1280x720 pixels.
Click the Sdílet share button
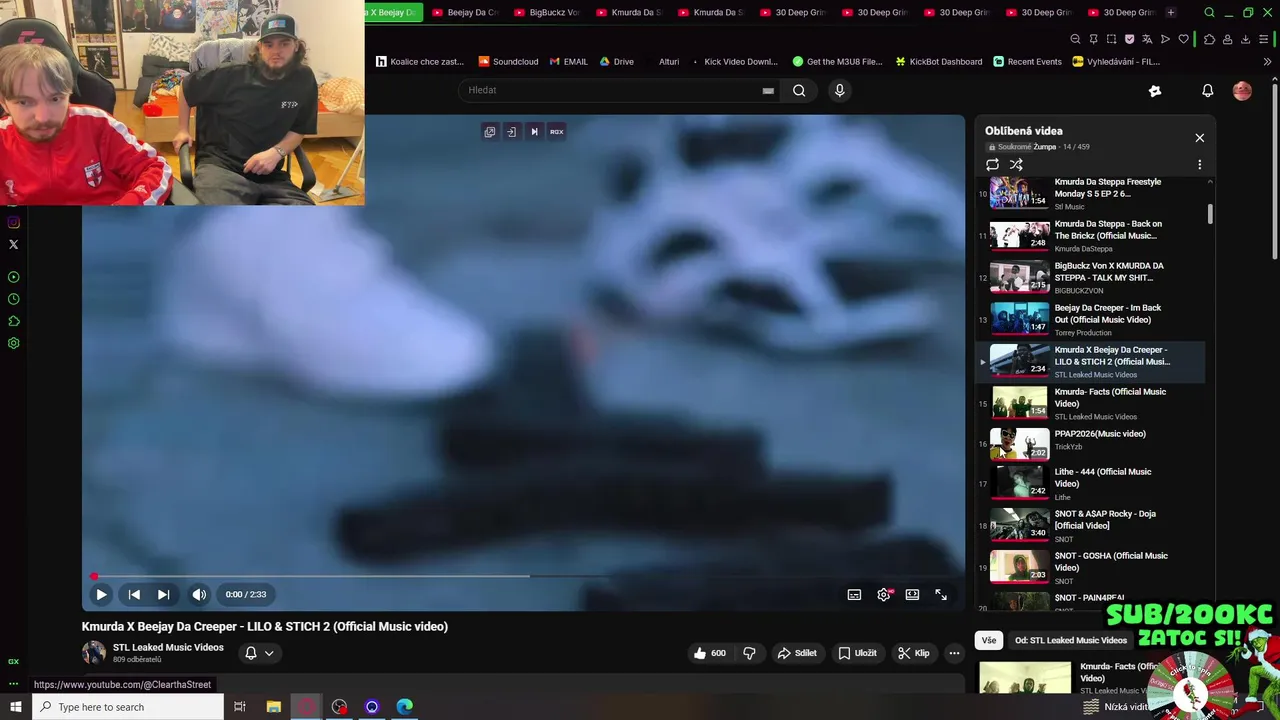(x=797, y=653)
